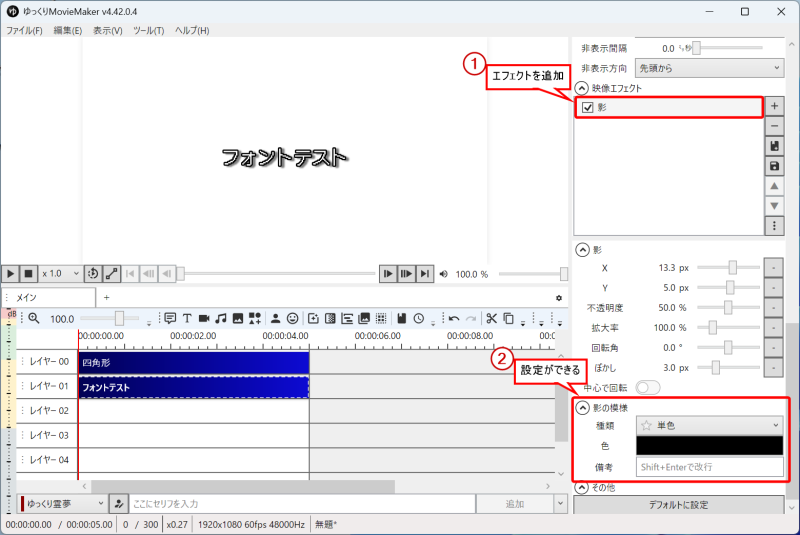Viewport: 800px width, 535px height.
Task: Remove the selected effect with the minus button
Action: [774, 125]
